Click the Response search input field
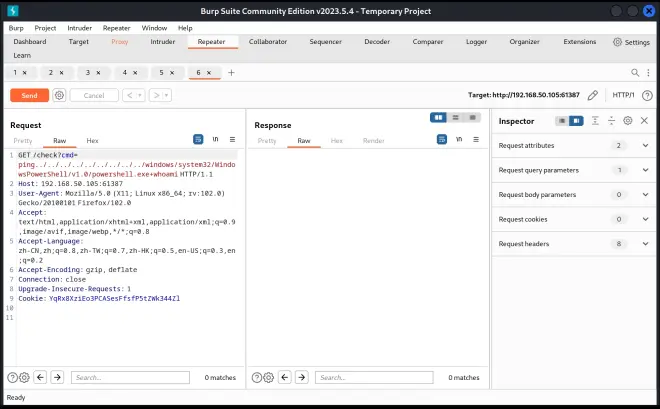 374,377
